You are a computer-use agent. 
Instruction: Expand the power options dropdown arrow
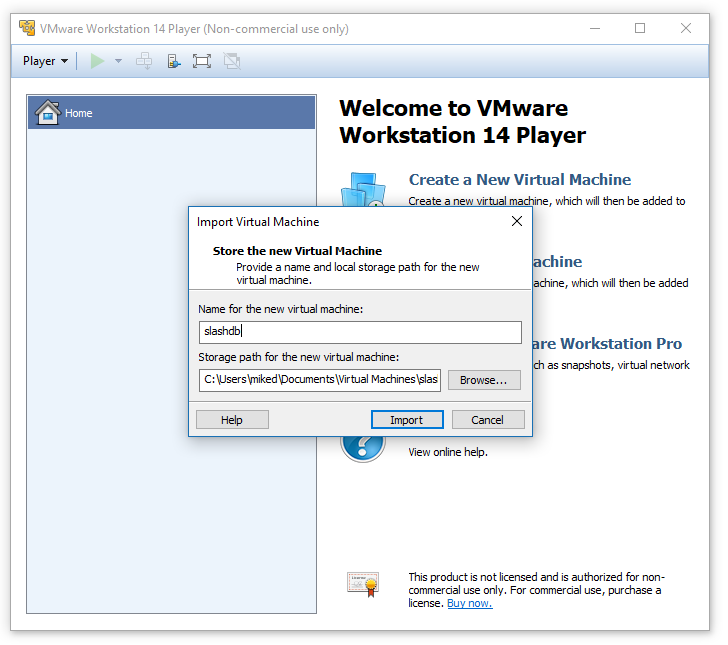[118, 61]
